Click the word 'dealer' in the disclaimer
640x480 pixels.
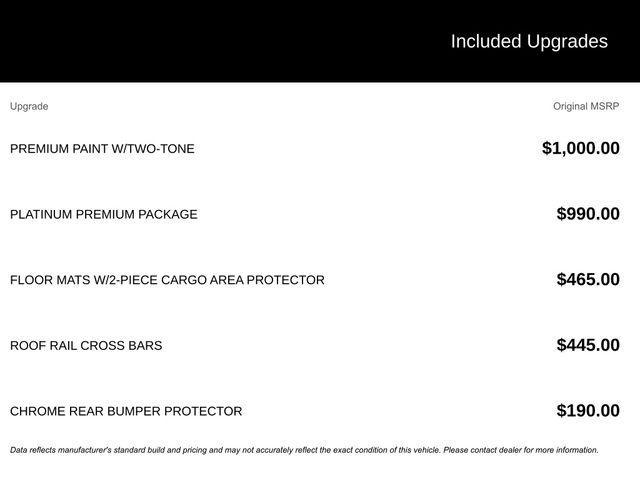(506, 450)
